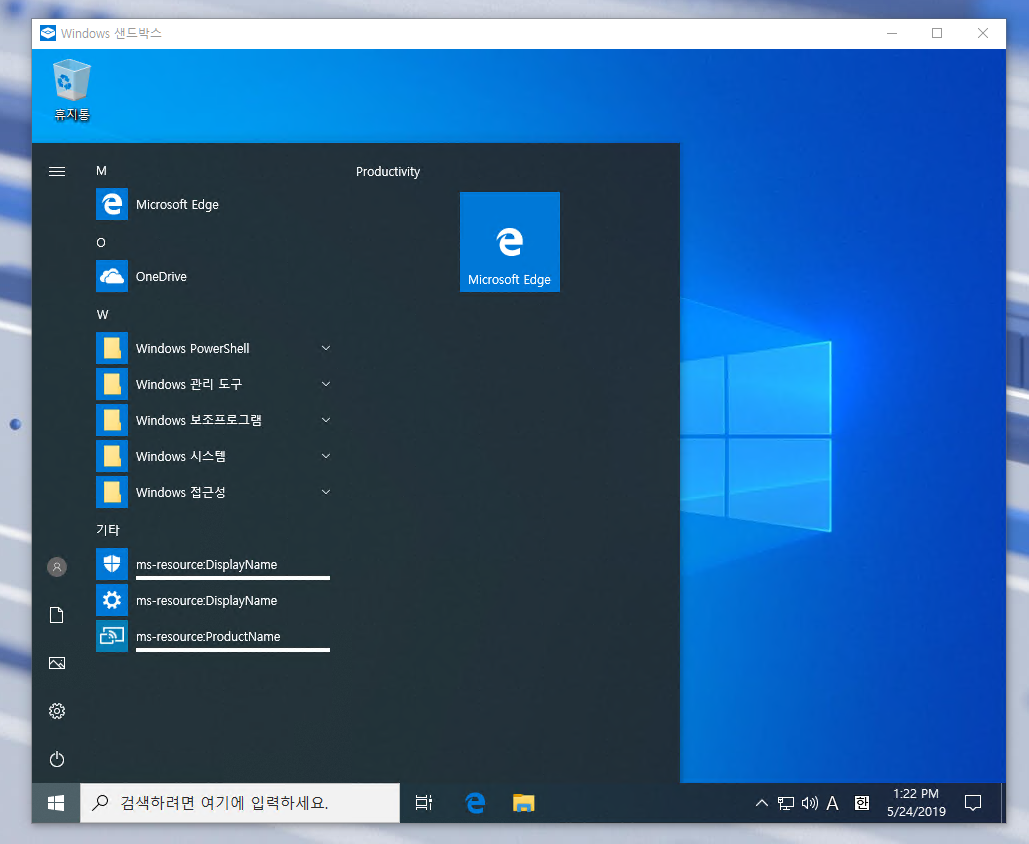Open the Recycle Bin (휴지통) desktop icon

tap(72, 90)
